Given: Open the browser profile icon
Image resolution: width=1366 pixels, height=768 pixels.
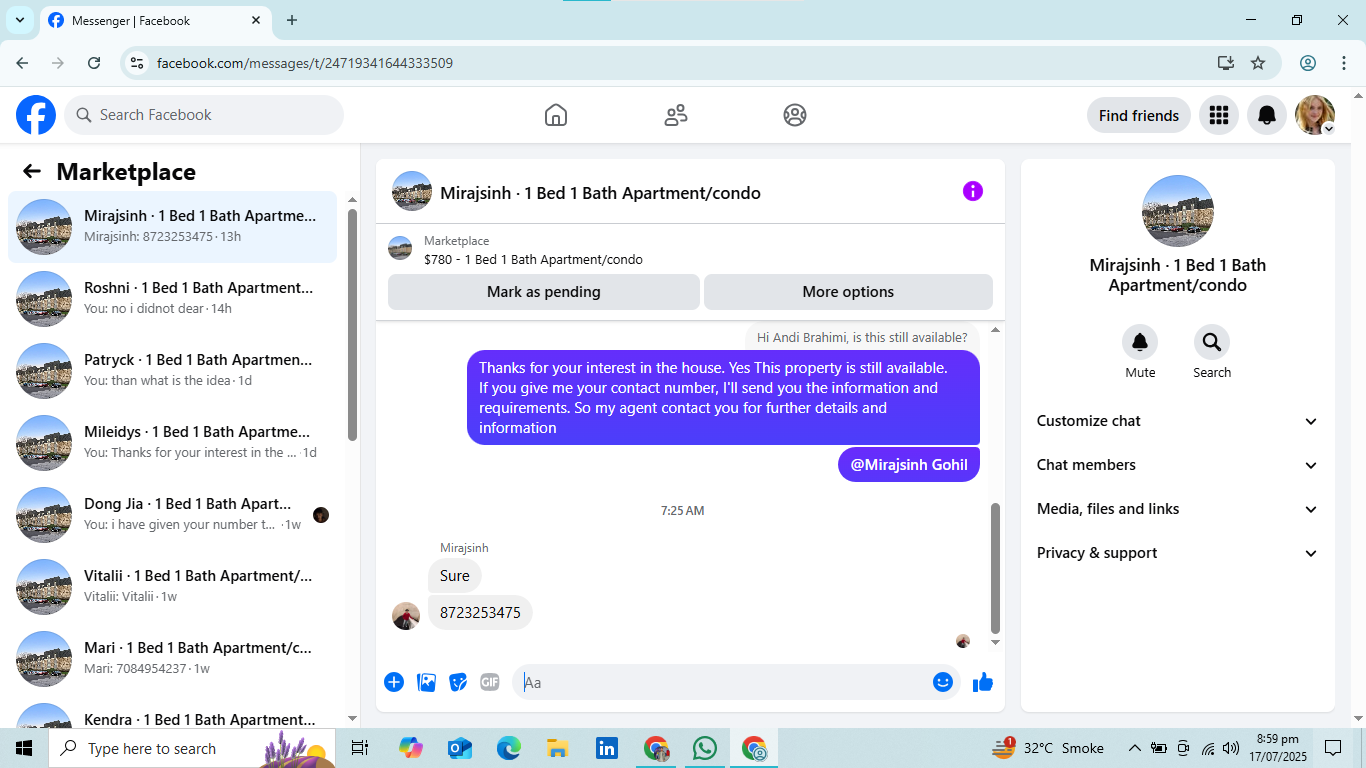Looking at the screenshot, I should [1308, 63].
